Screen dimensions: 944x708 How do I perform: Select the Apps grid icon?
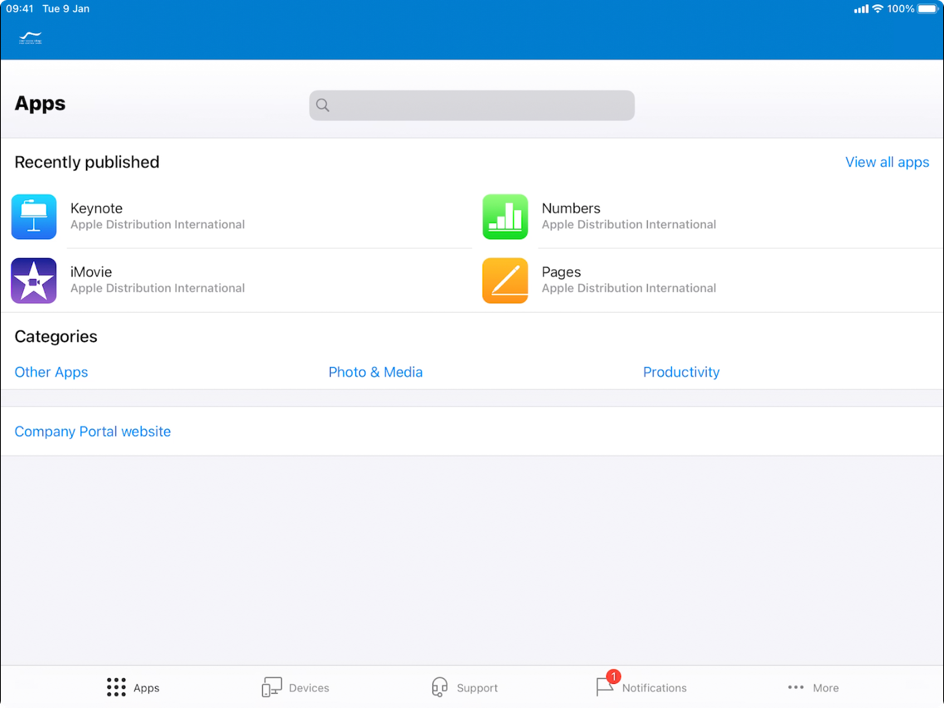point(116,687)
